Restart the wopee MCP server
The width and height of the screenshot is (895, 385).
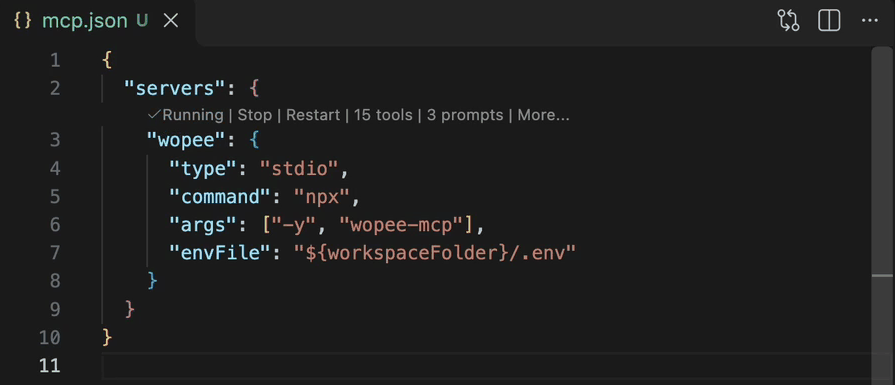coord(313,115)
